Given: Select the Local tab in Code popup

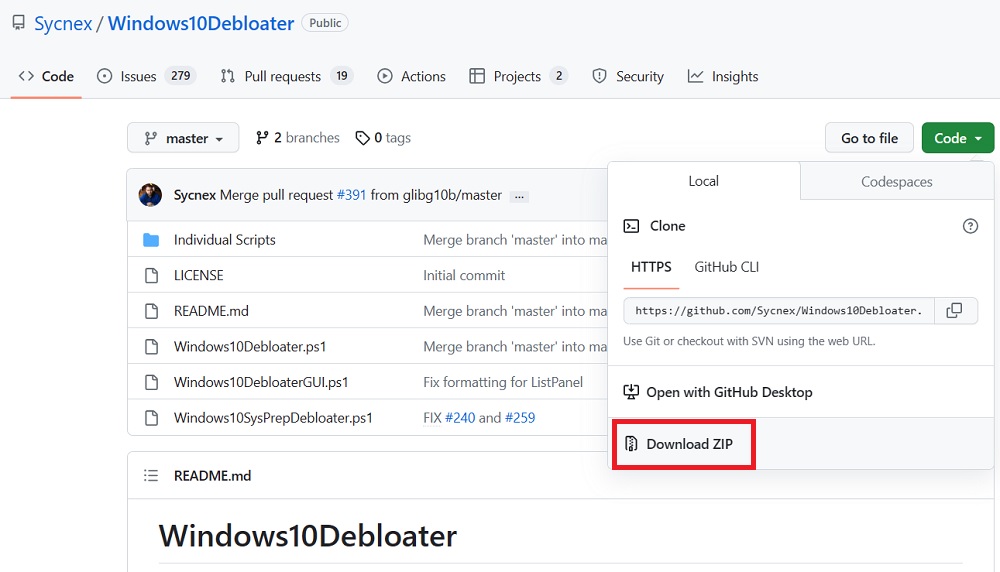Looking at the screenshot, I should [x=703, y=181].
